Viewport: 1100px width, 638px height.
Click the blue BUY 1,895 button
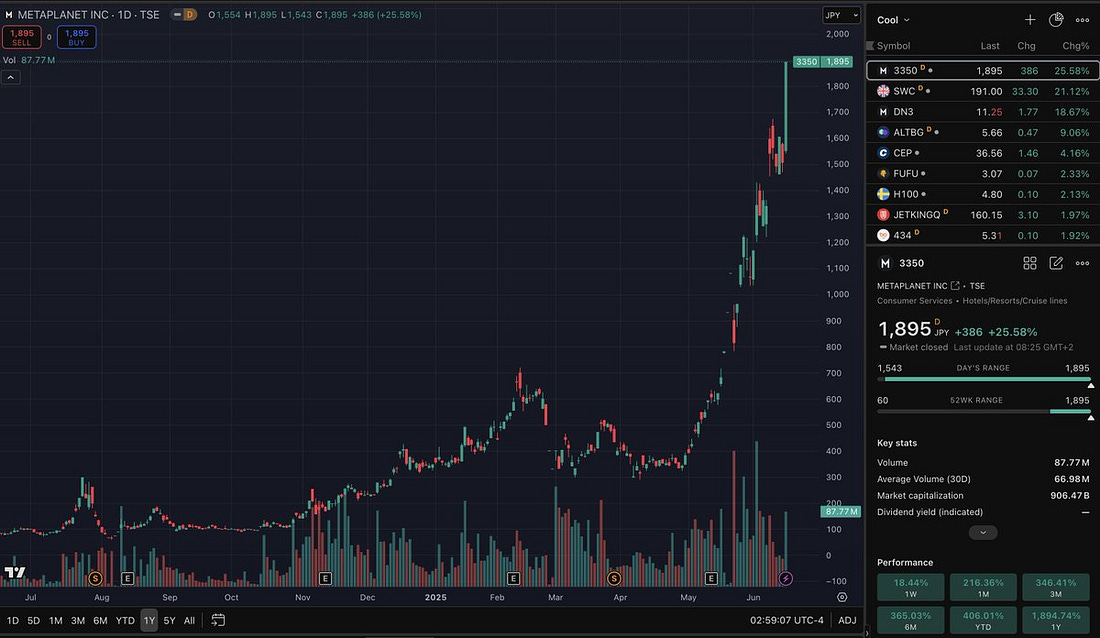76,37
